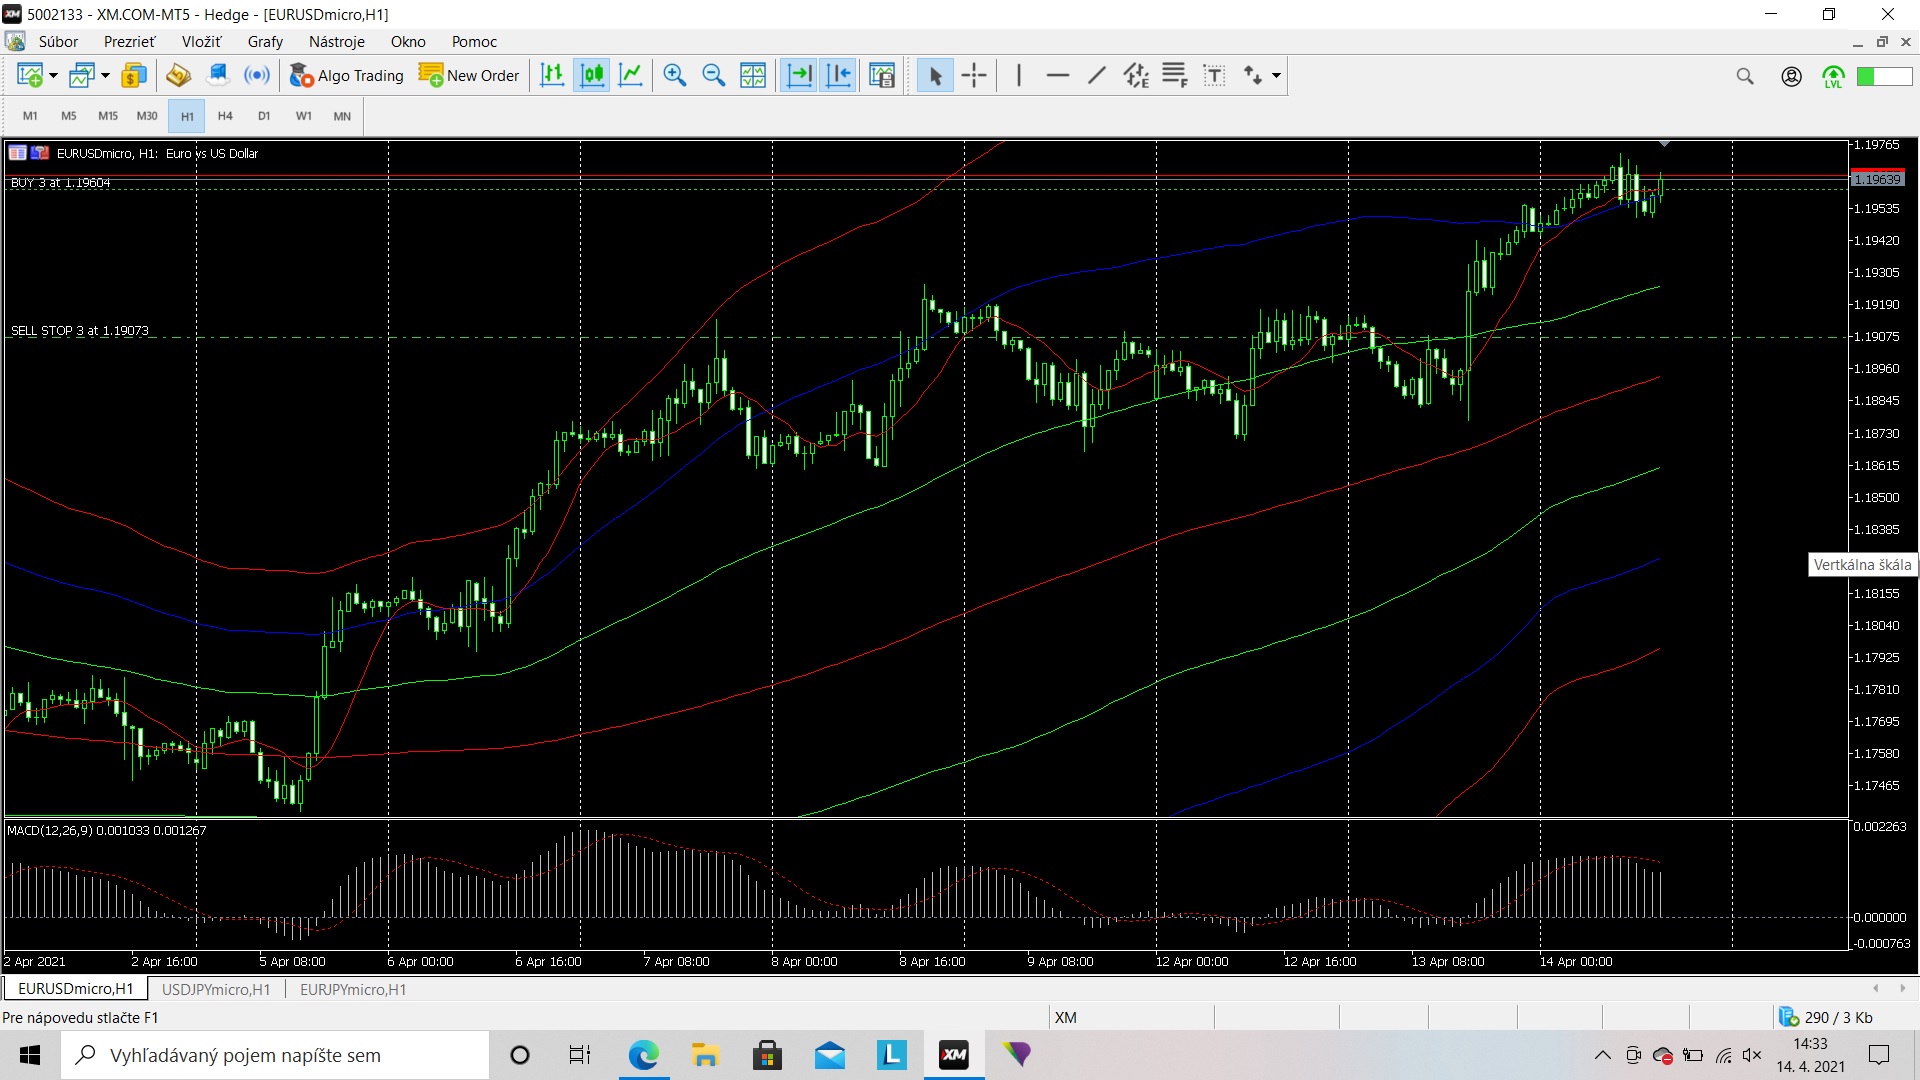This screenshot has width=1920, height=1080.
Task: Select the trendline drawing tool
Action: [1097, 75]
